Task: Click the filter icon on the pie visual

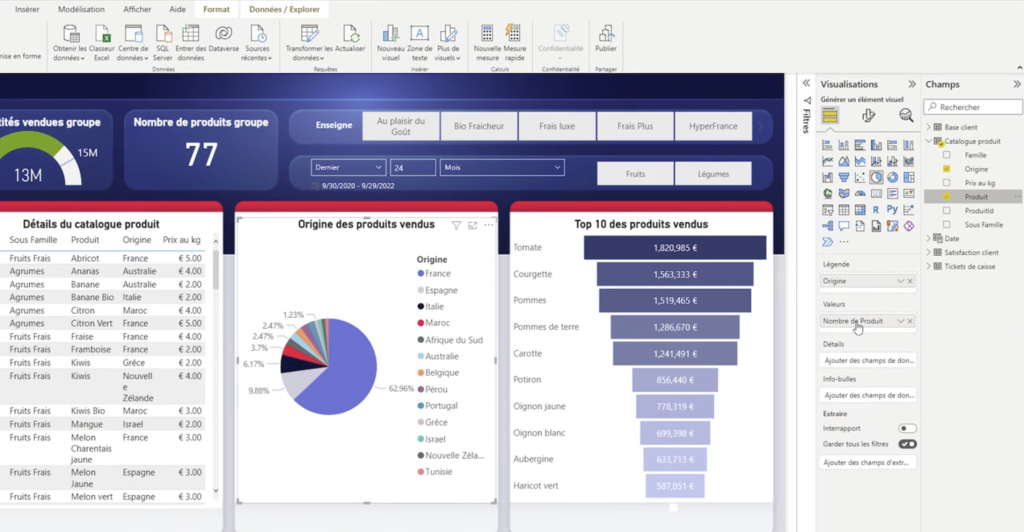Action: click(456, 225)
